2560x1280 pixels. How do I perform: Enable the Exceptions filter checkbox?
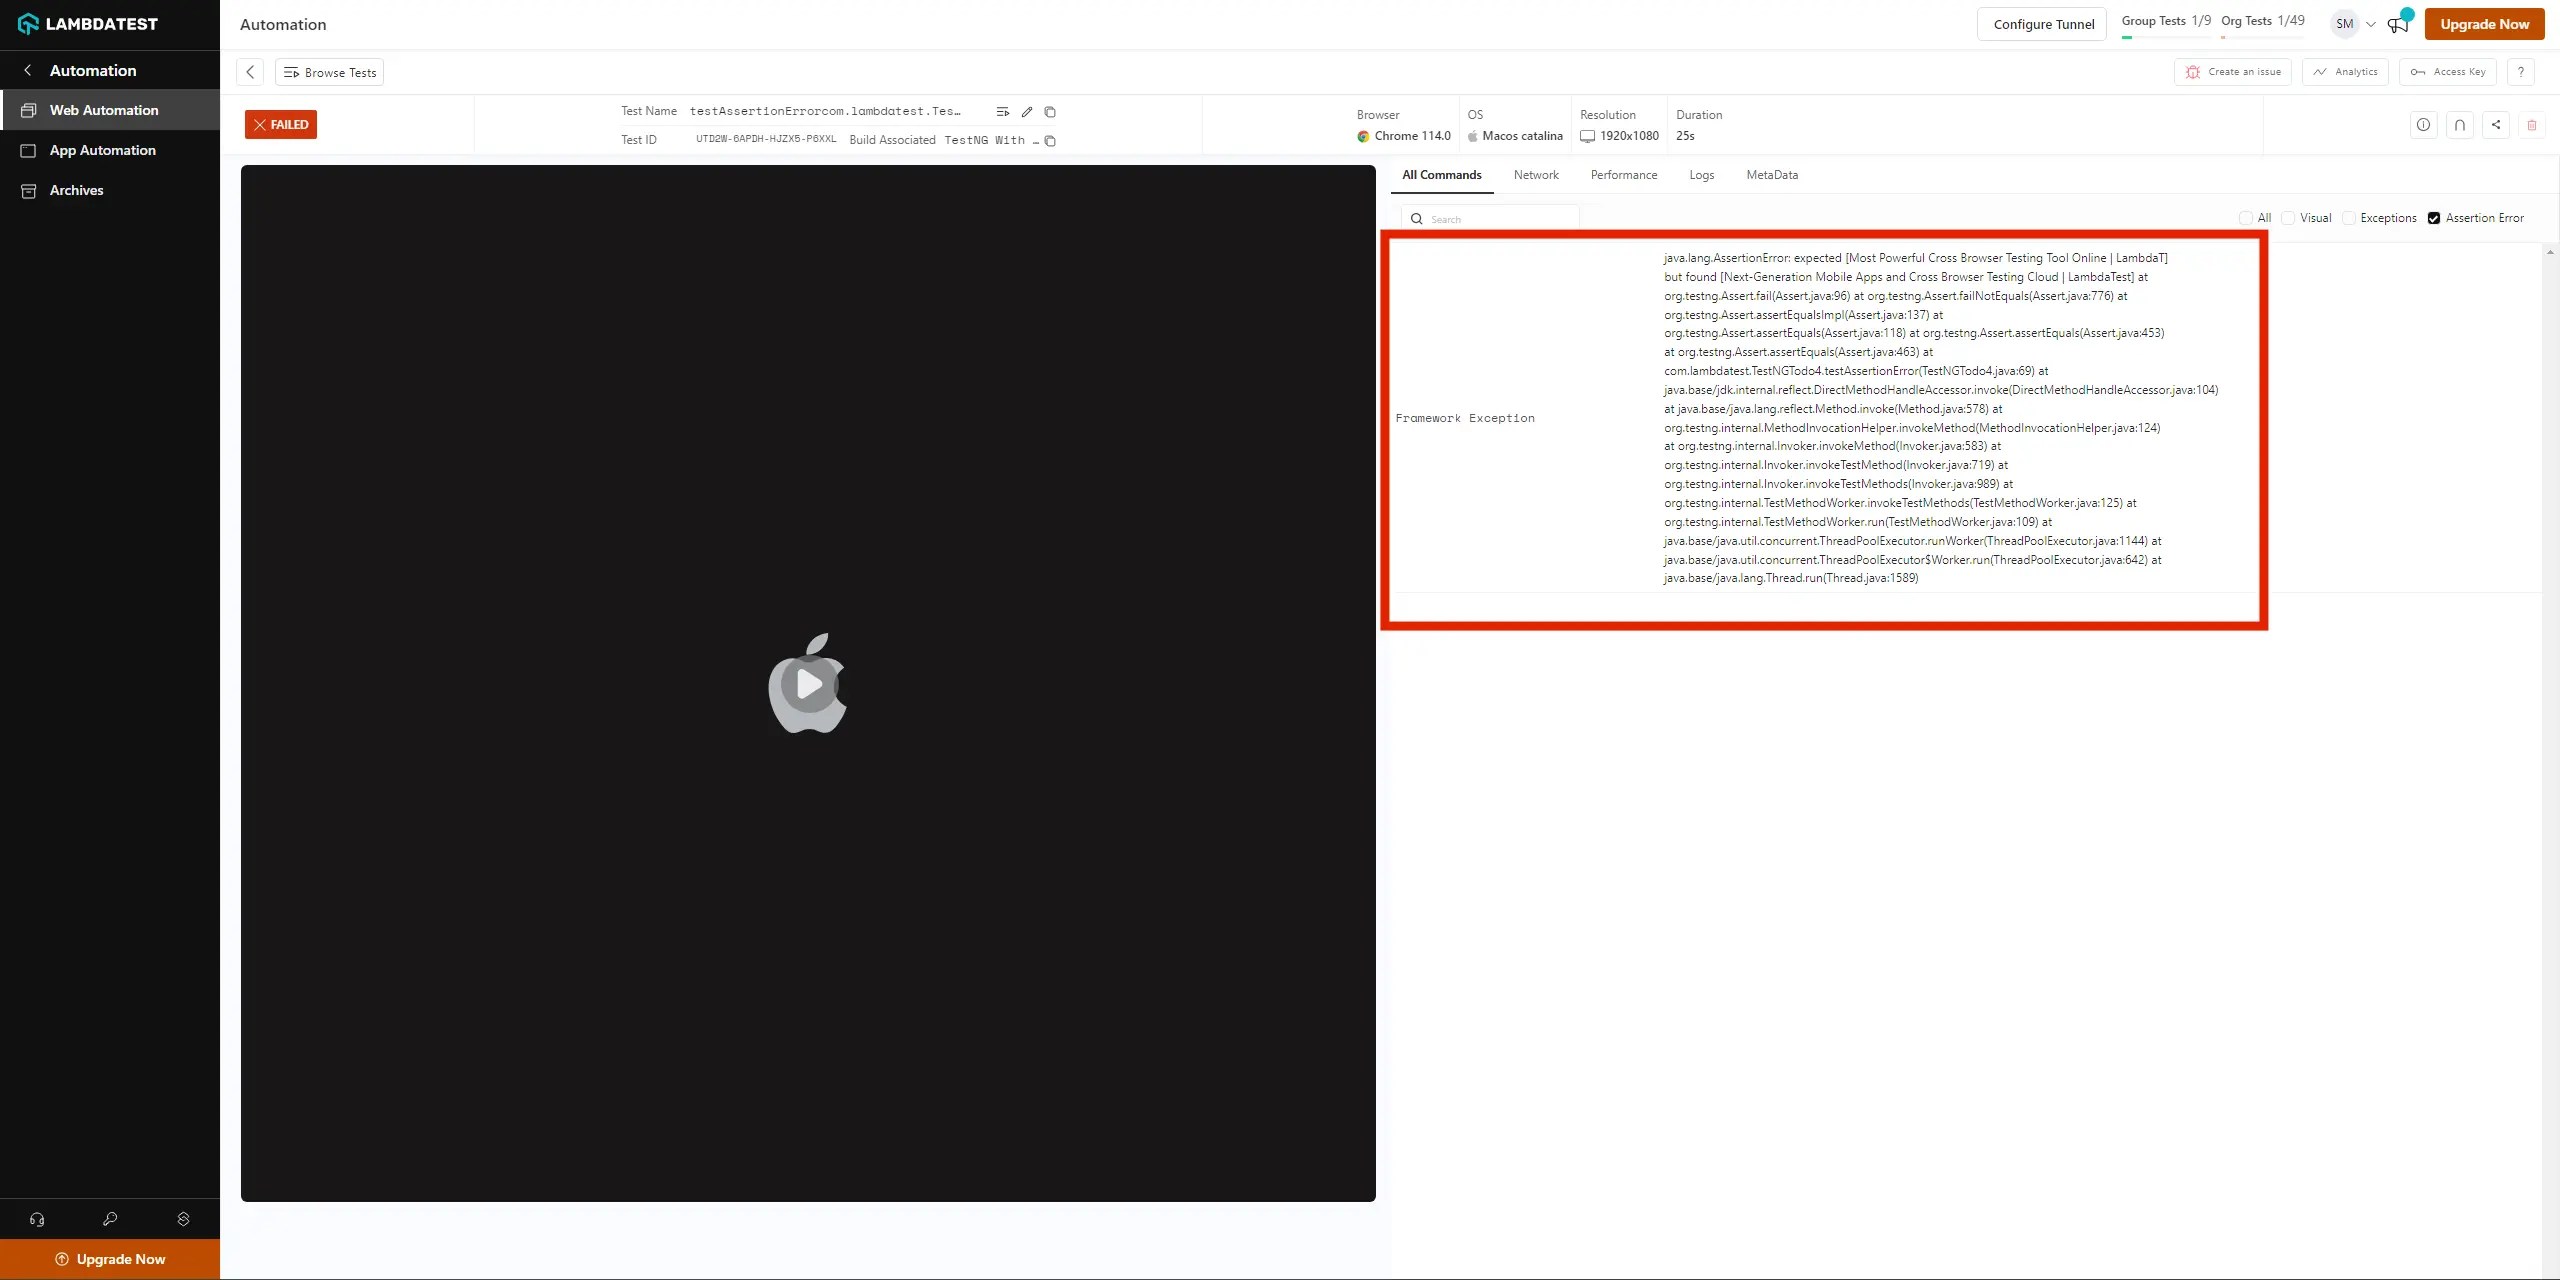[x=2349, y=218]
